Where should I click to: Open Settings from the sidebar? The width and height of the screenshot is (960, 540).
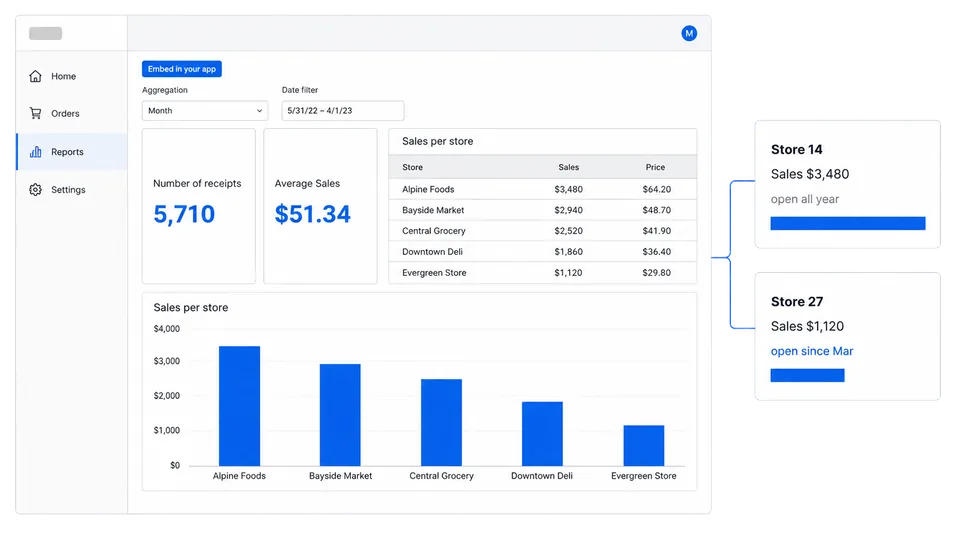click(x=72, y=190)
